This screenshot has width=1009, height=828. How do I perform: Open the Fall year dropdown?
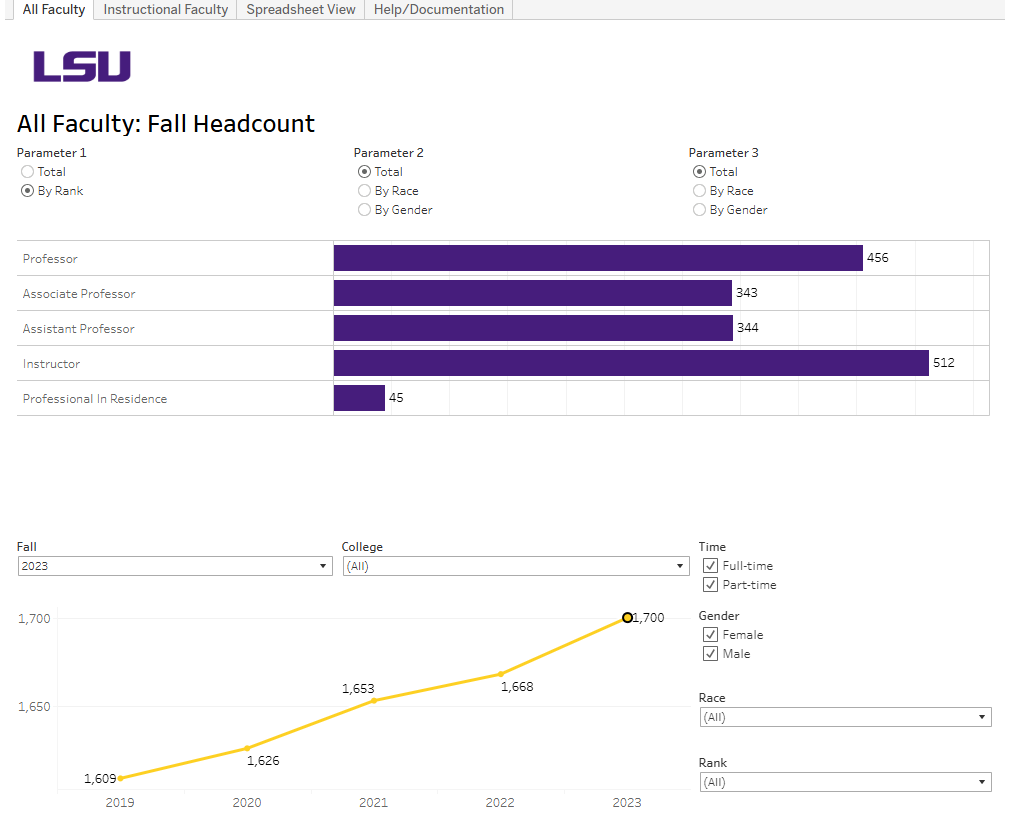tap(322, 565)
